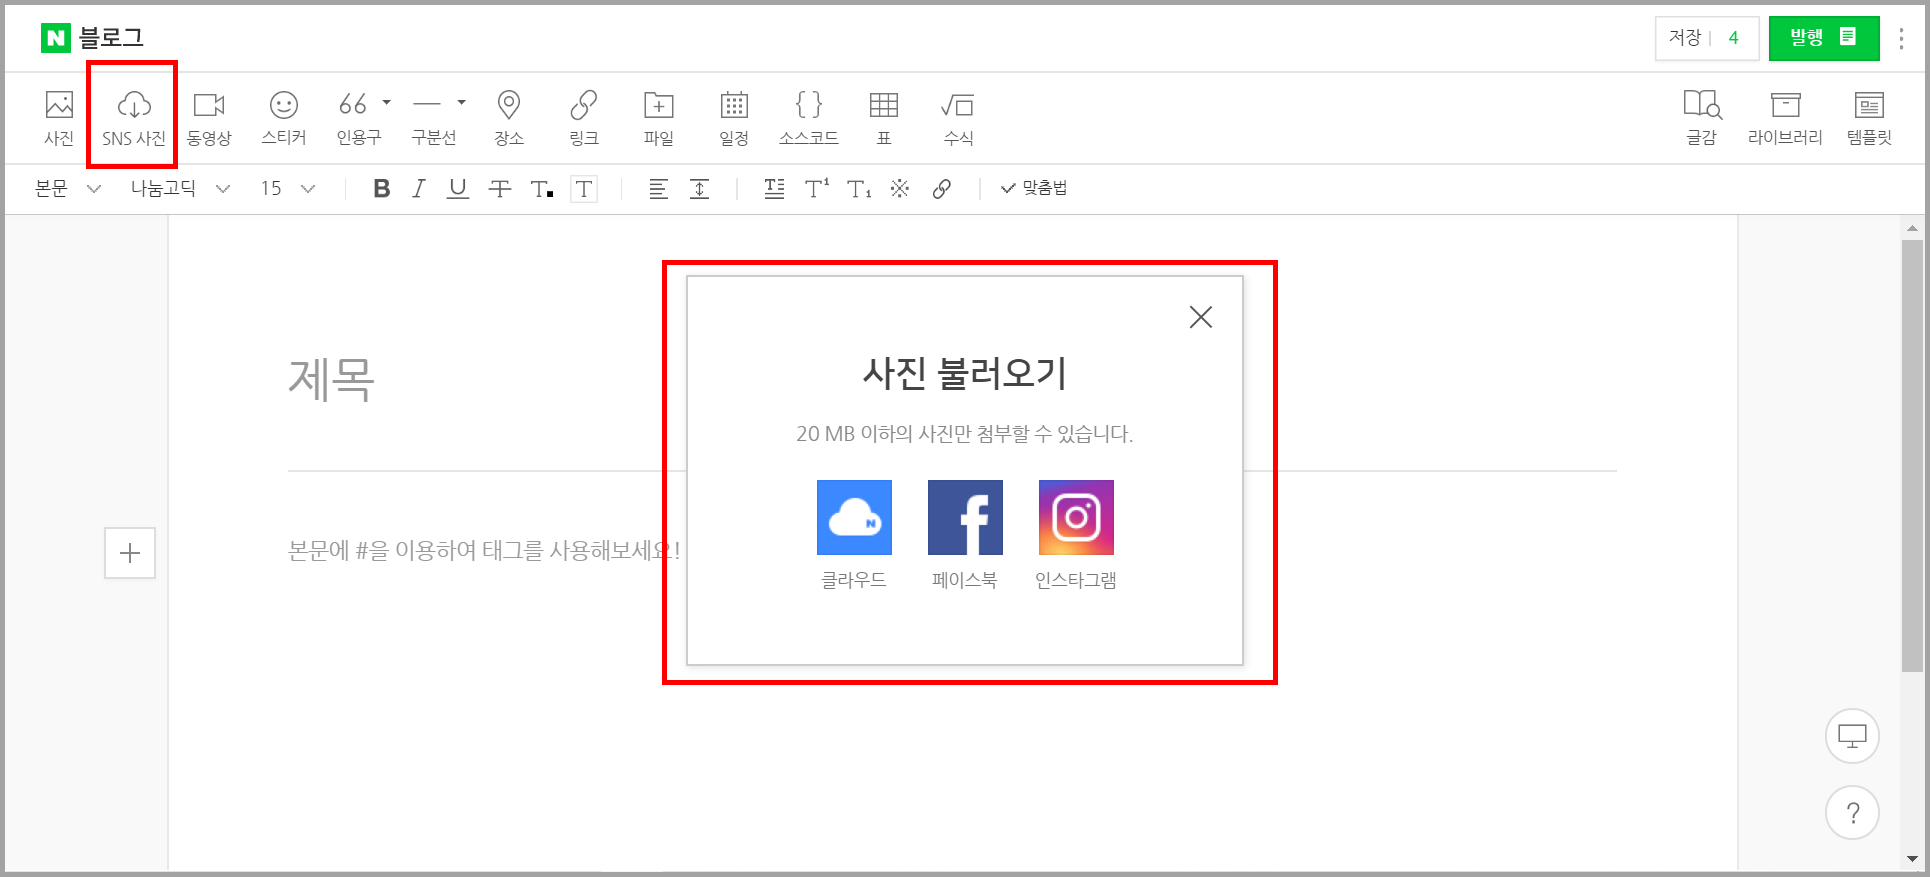This screenshot has width=1930, height=877.
Task: Toggle superscript text
Action: pyautogui.click(x=817, y=188)
